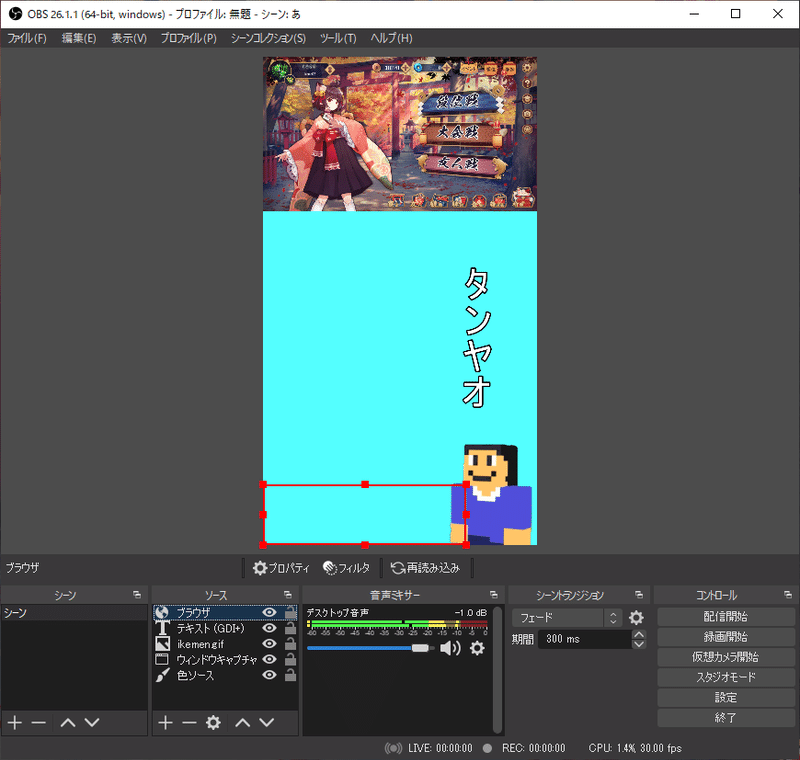Hide the 色ソース source
Screen dimensions: 800x760
pos(269,675)
